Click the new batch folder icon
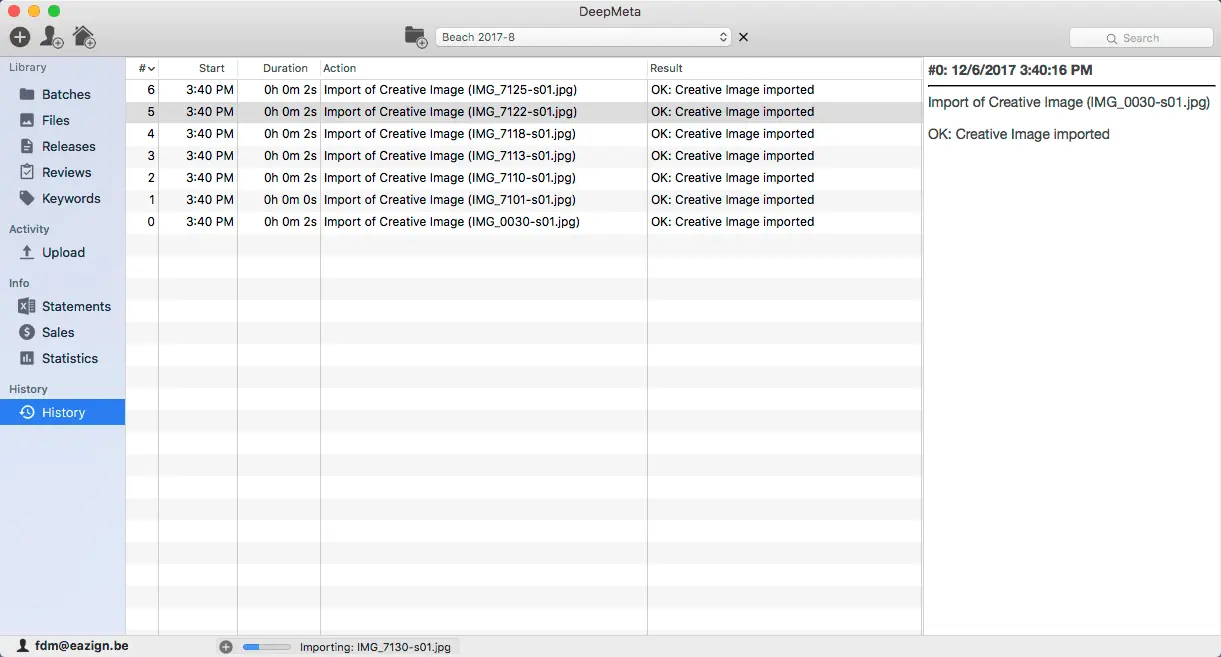Screen dimensions: 1221x657 tap(416, 37)
